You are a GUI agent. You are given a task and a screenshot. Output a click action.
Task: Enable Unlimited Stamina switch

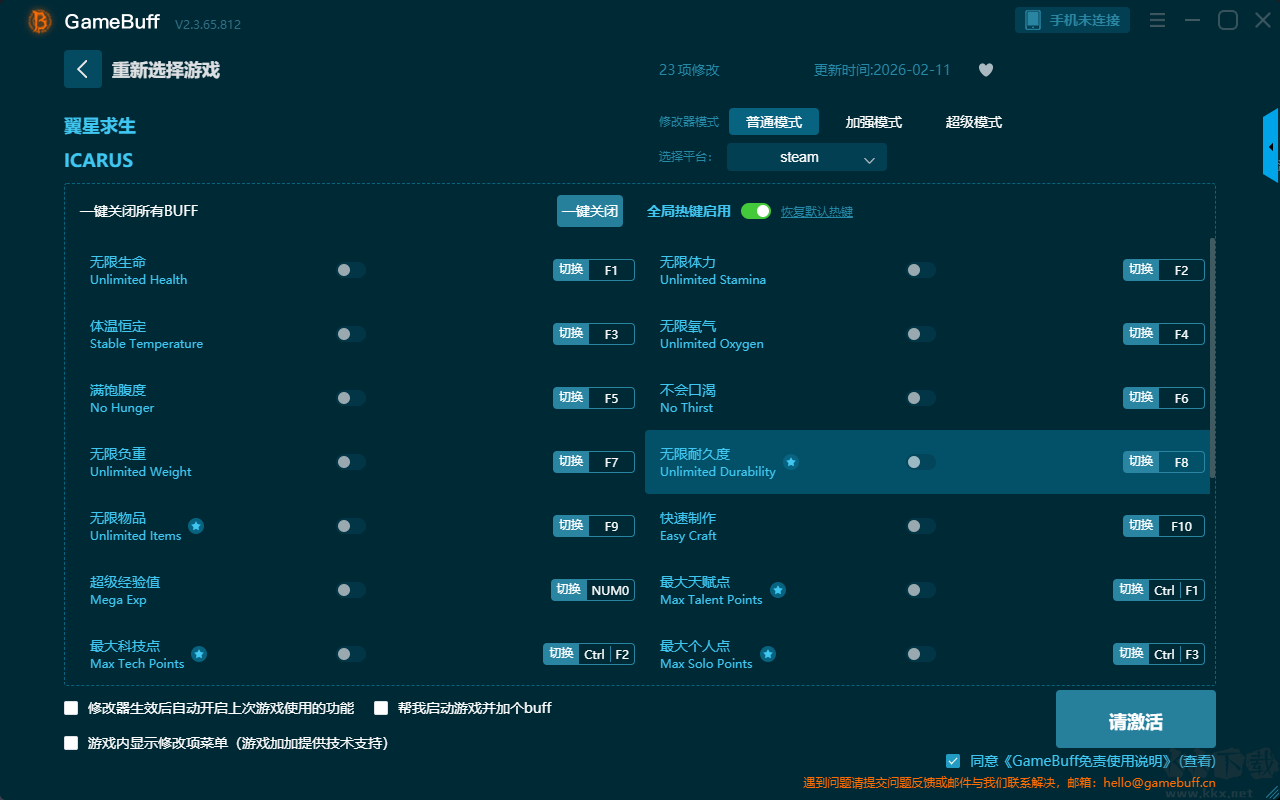tap(921, 270)
